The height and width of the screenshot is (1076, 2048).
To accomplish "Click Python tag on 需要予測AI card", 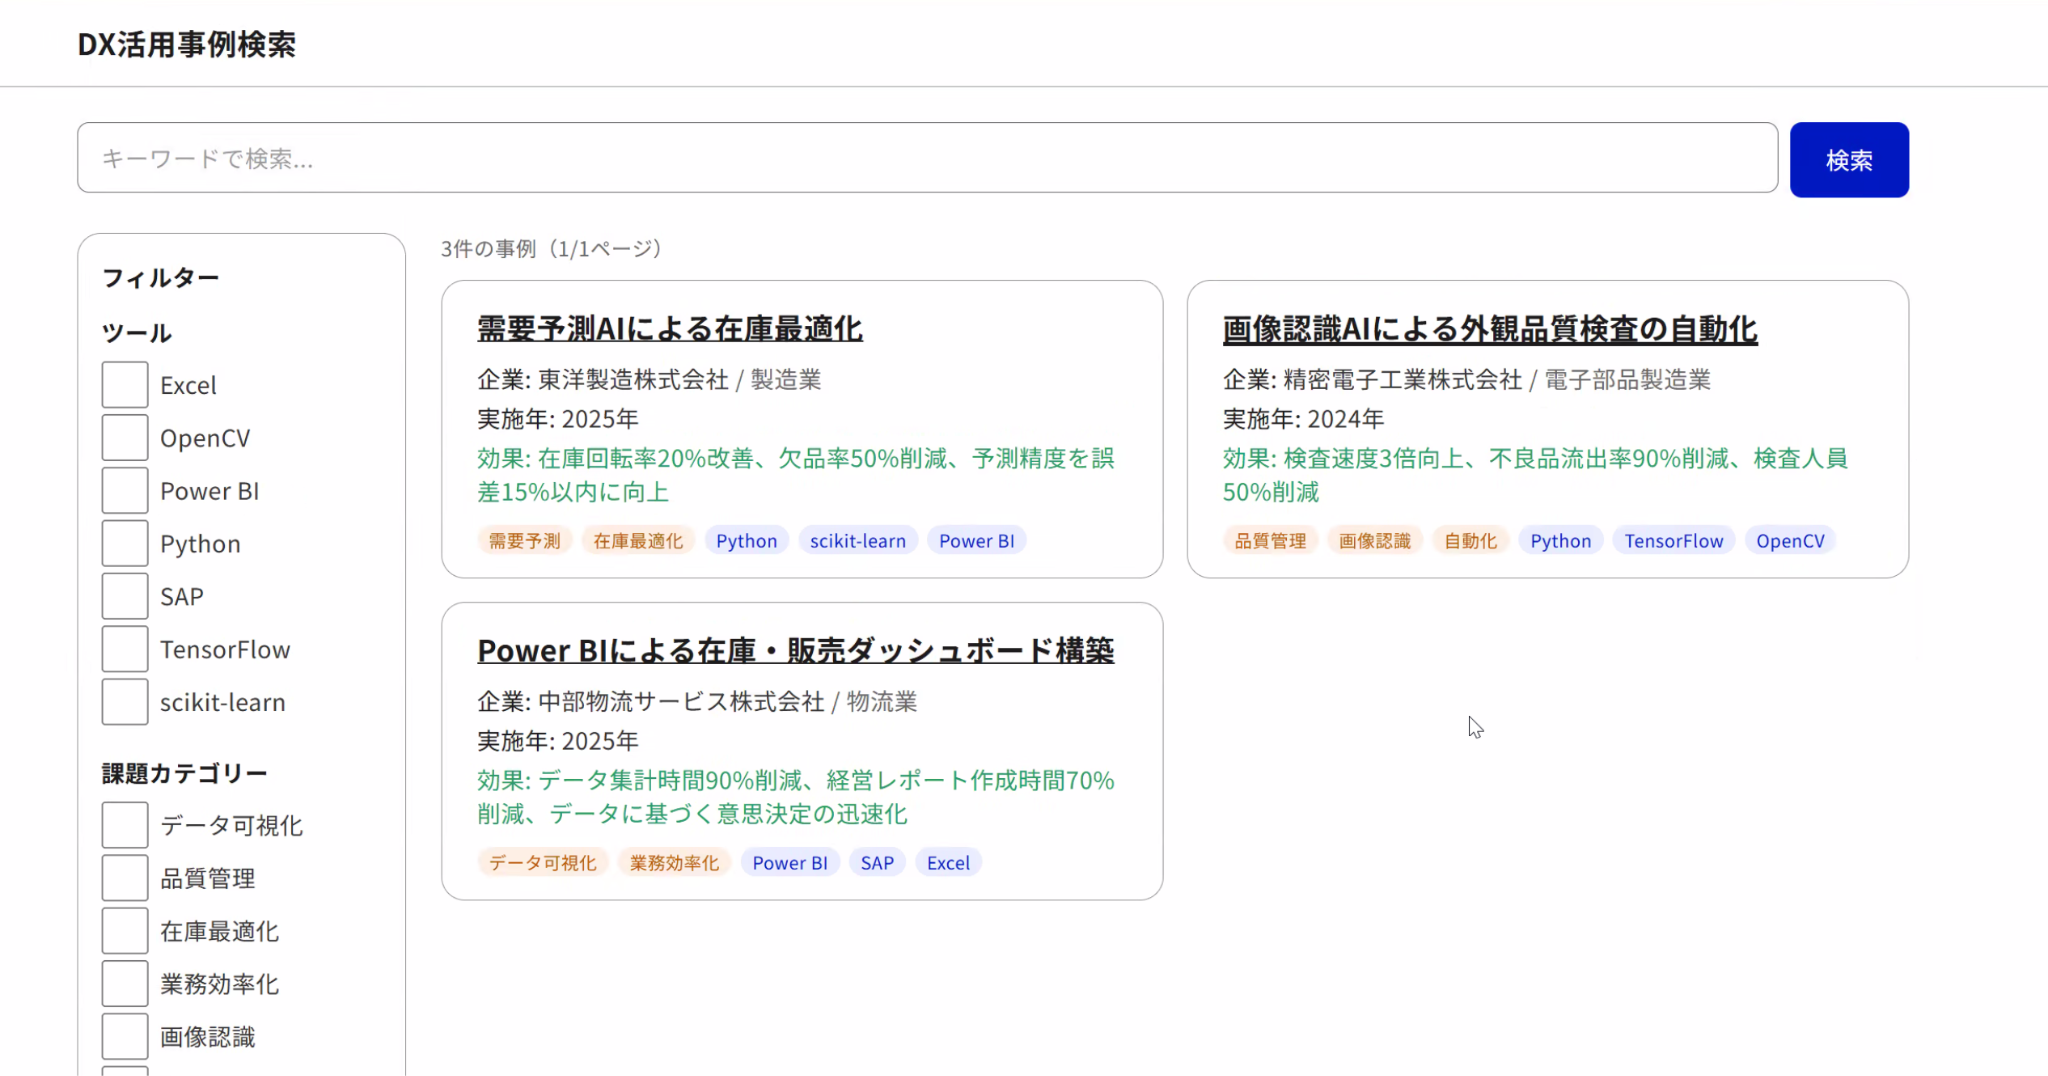I will tap(746, 541).
